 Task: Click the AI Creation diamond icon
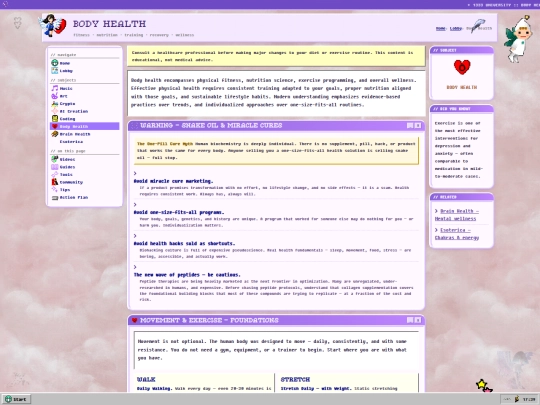[55, 111]
